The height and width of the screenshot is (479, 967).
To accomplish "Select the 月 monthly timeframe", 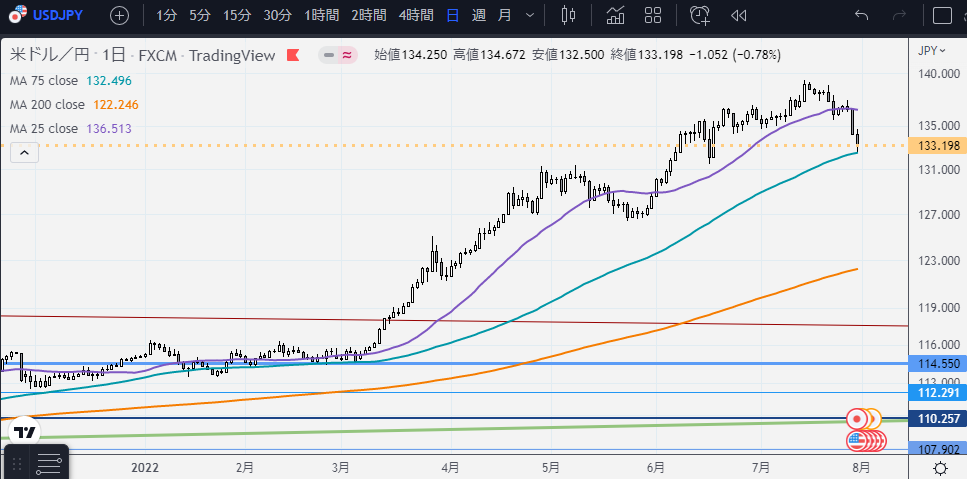I will click(x=504, y=15).
